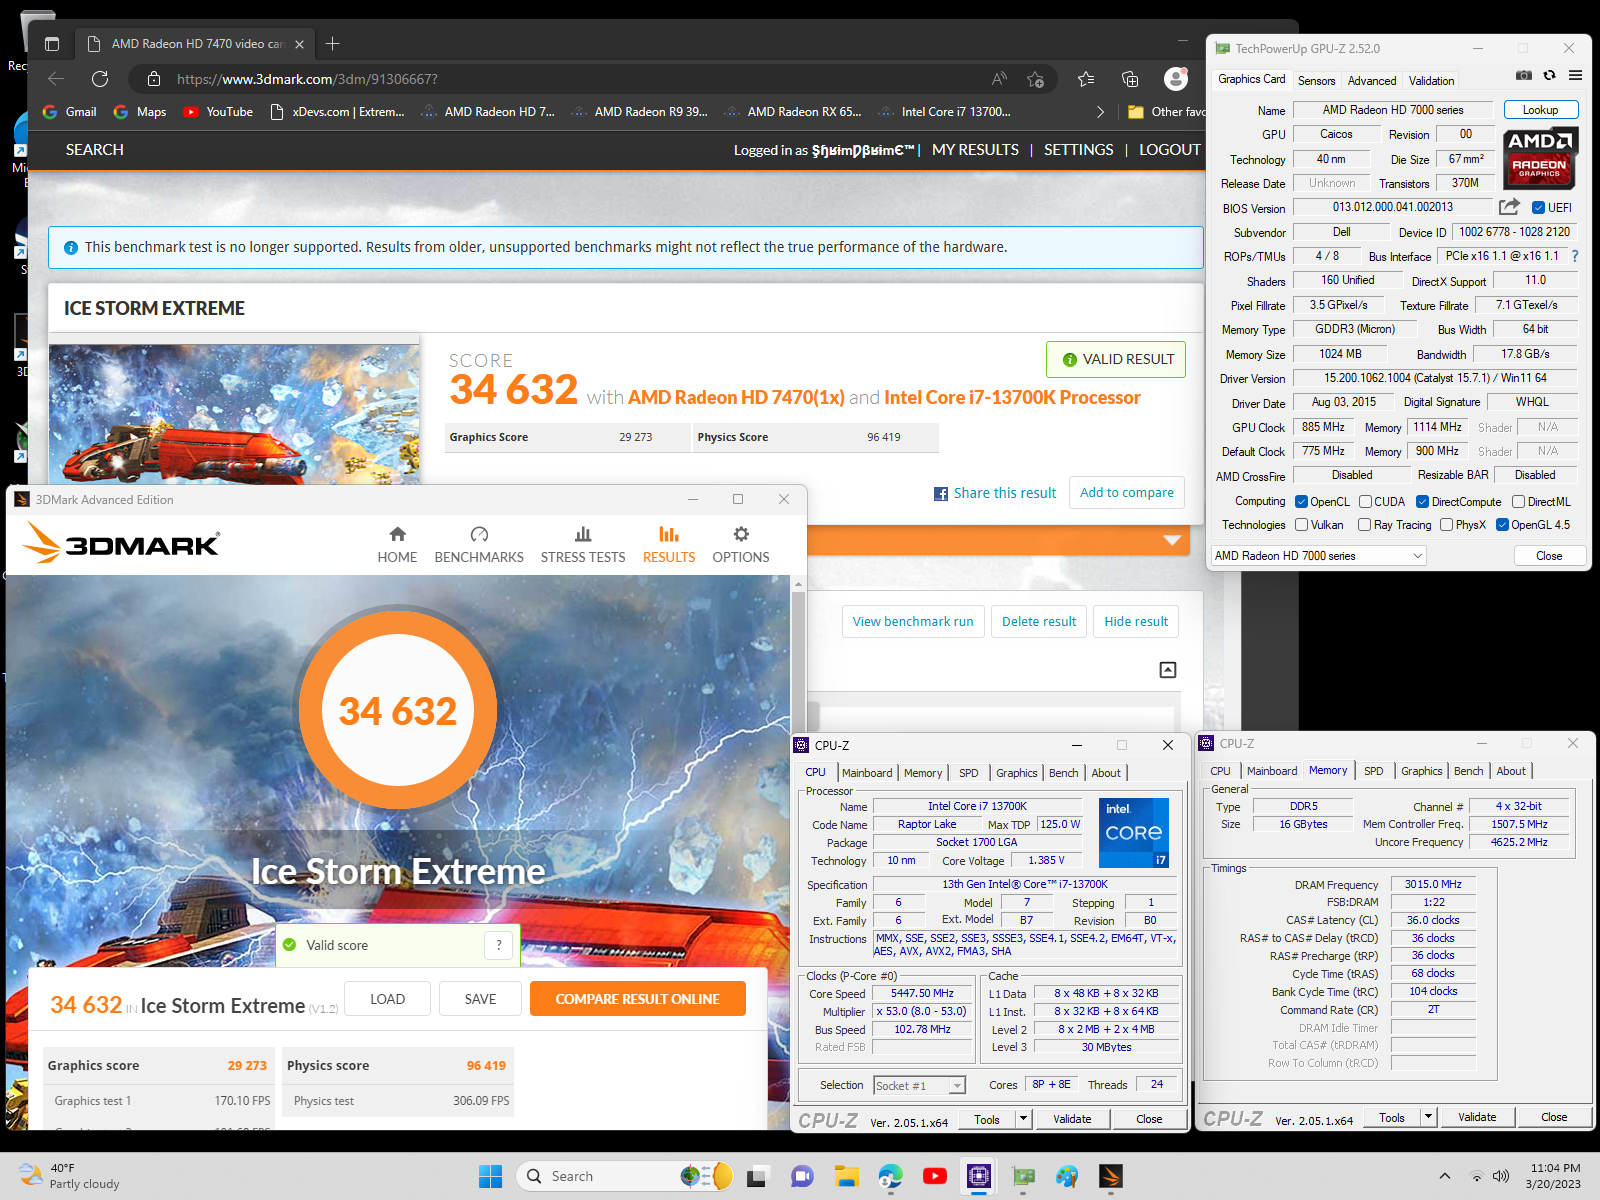Toggle the UEFI checkbox in GPU-Z

pyautogui.click(x=1538, y=208)
